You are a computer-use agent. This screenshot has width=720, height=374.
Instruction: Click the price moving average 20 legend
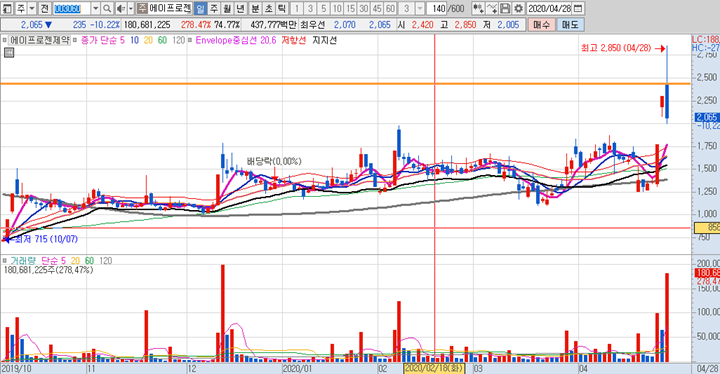[148, 40]
